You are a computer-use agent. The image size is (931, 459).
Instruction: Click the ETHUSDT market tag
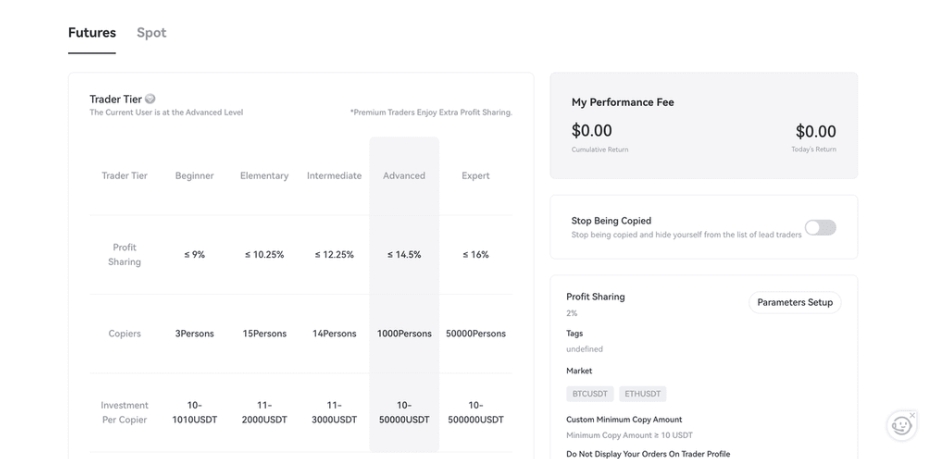click(642, 394)
